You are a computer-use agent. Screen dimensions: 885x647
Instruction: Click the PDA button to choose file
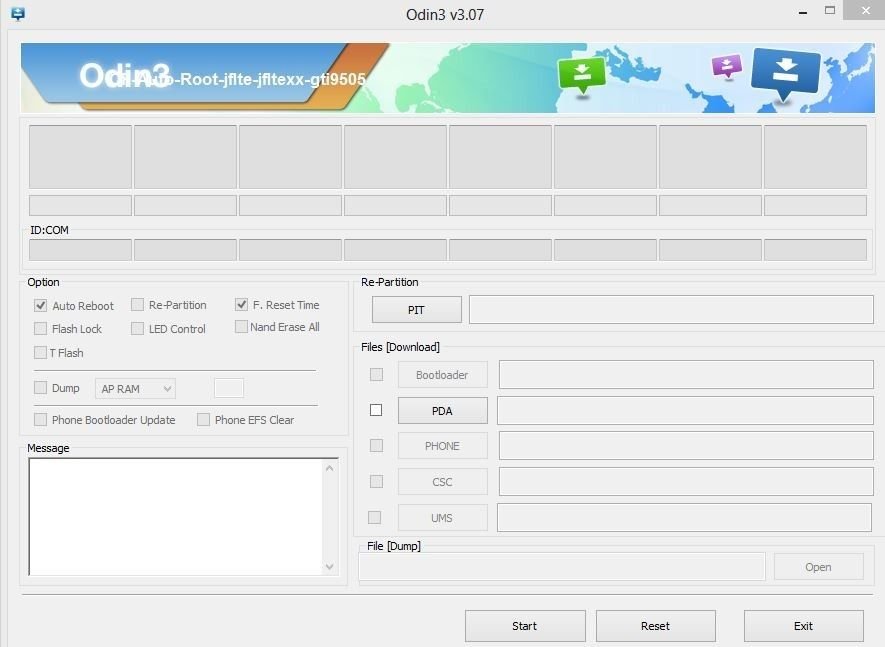(442, 410)
